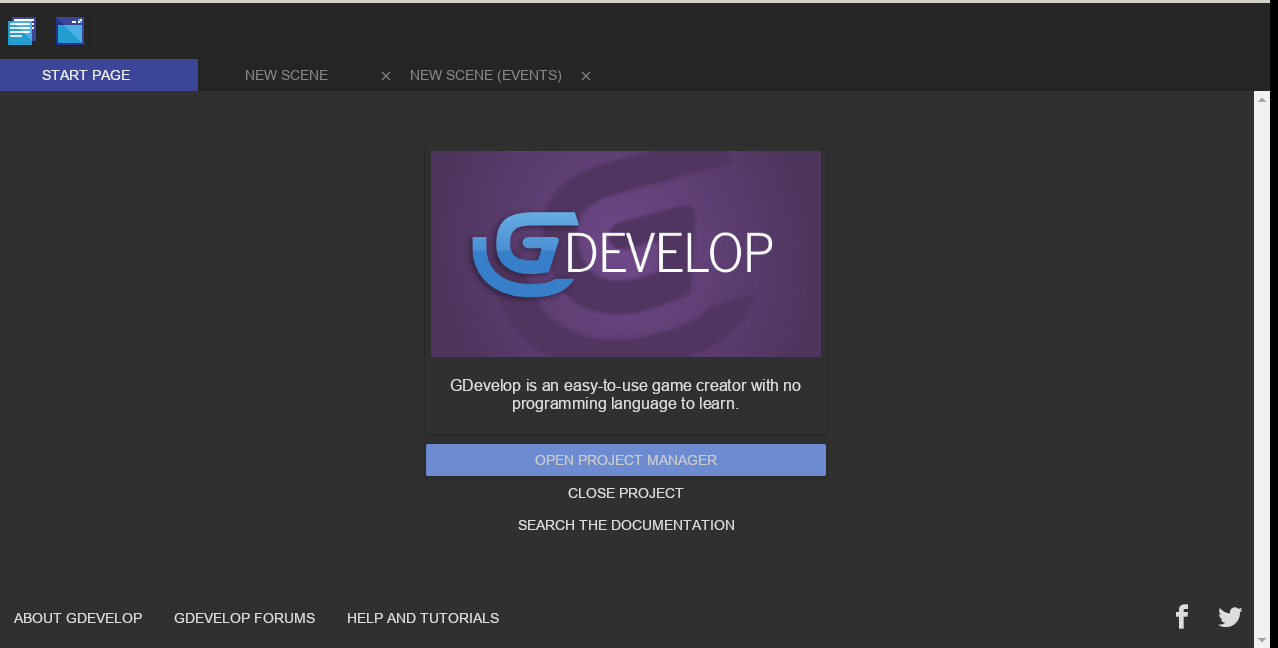Open the project manager toolbar icon
The height and width of the screenshot is (648, 1278).
tap(21, 31)
